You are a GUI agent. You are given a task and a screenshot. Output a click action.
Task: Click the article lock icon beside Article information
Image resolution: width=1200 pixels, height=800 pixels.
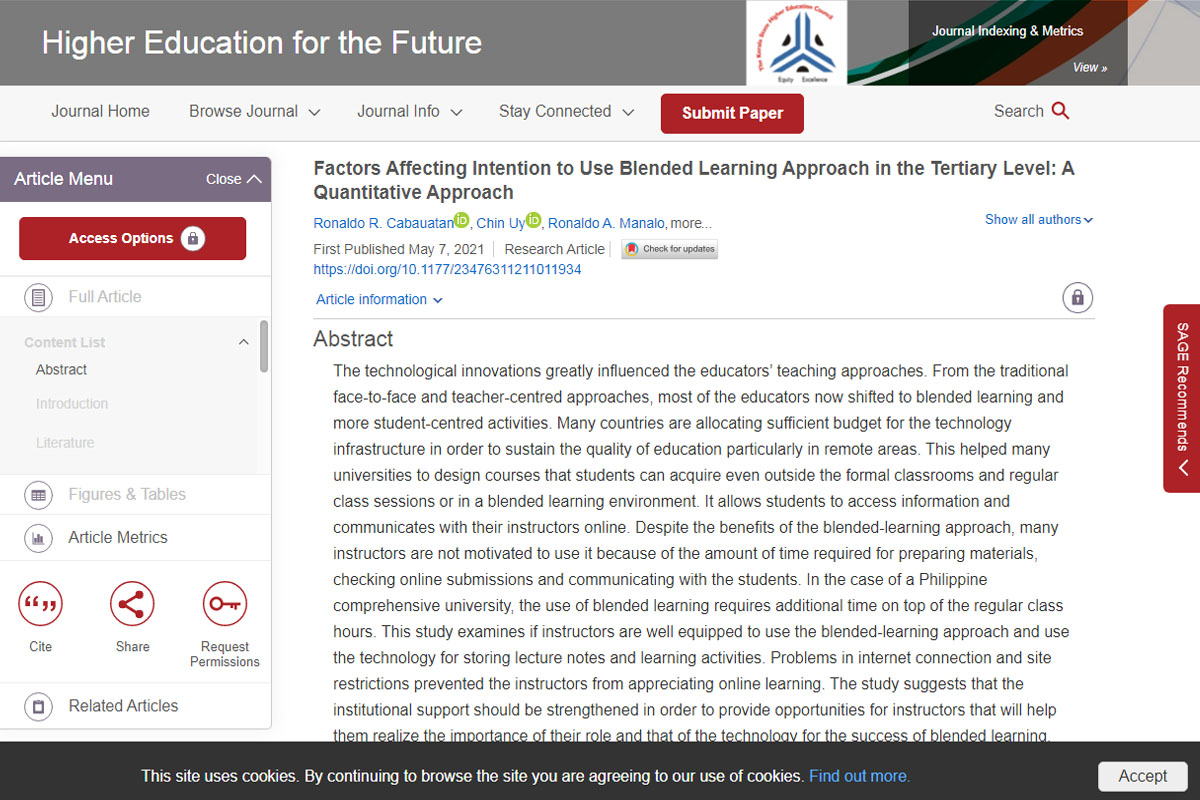(x=1077, y=298)
